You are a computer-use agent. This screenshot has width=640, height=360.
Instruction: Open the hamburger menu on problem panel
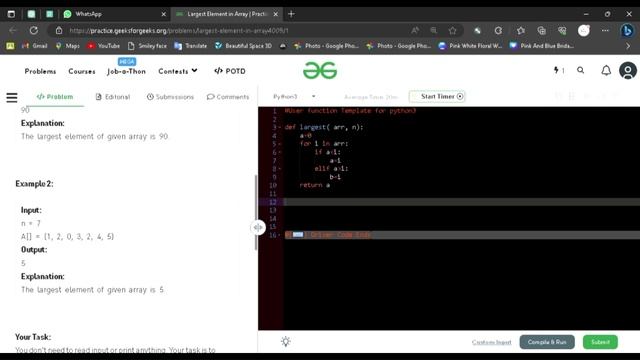tap(12, 97)
